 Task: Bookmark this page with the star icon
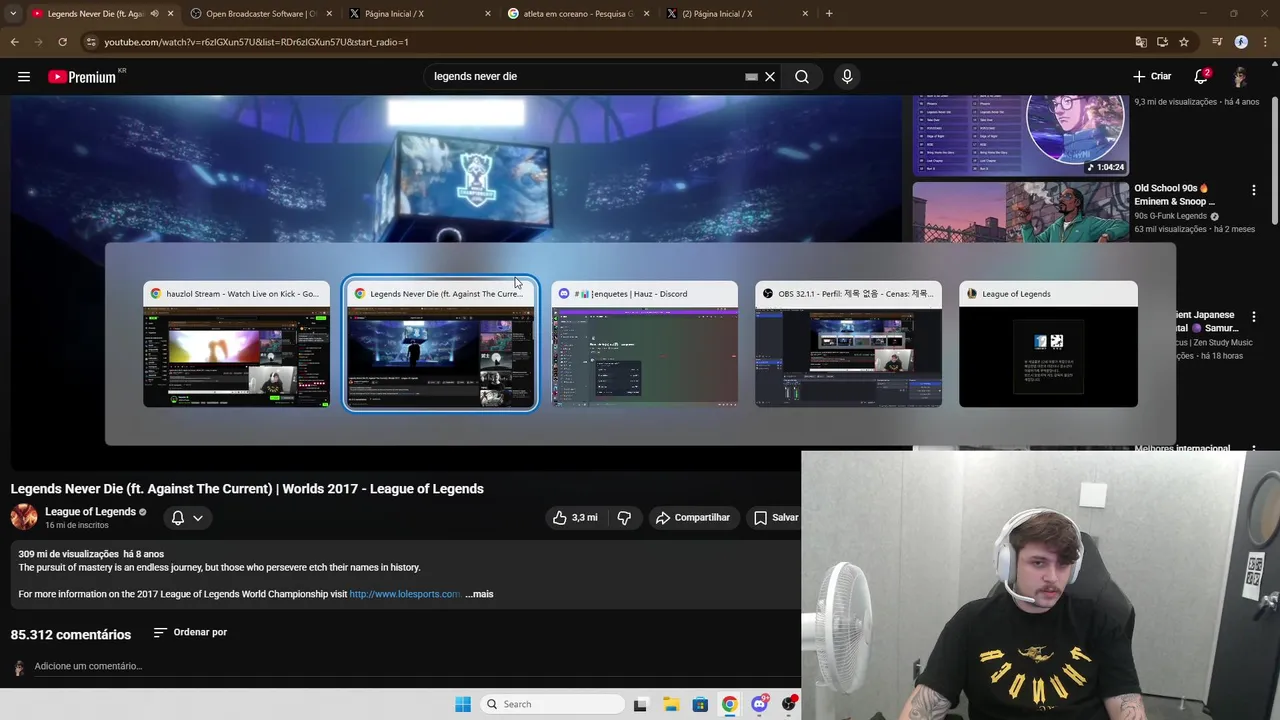[x=1184, y=42]
